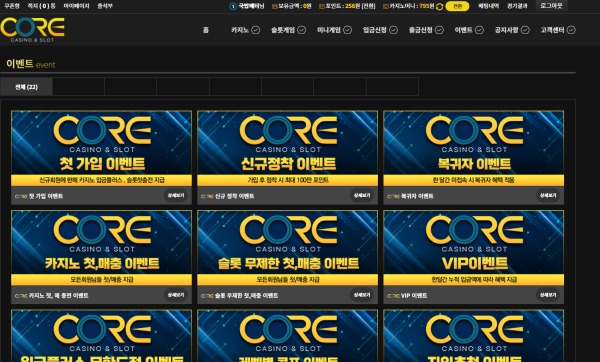Click 상세보기 on the 슬롯 무제한 첫,매충 card

(x=362, y=295)
